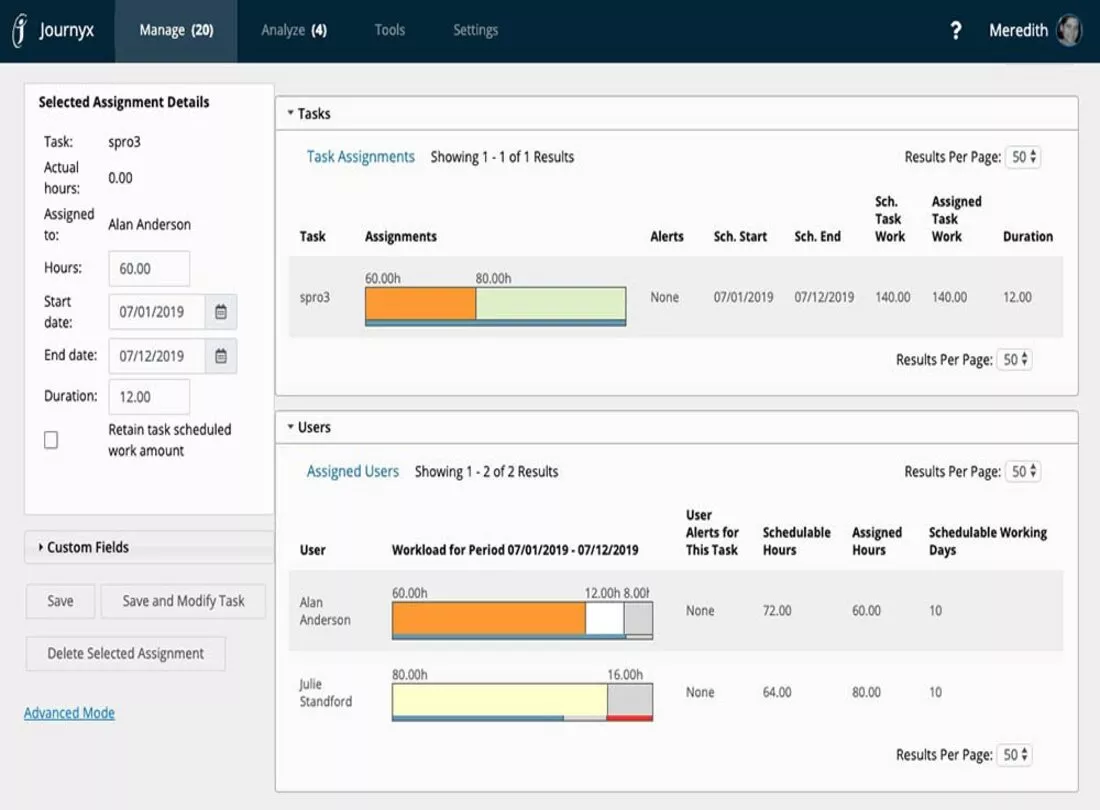This screenshot has height=810, width=1100.
Task: Toggle Retain task scheduled work amount checkbox
Action: click(51, 440)
